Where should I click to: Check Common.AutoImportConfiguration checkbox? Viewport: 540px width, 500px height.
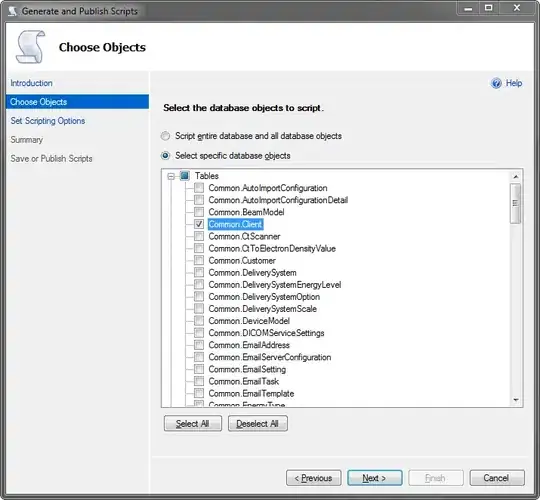[199, 188]
